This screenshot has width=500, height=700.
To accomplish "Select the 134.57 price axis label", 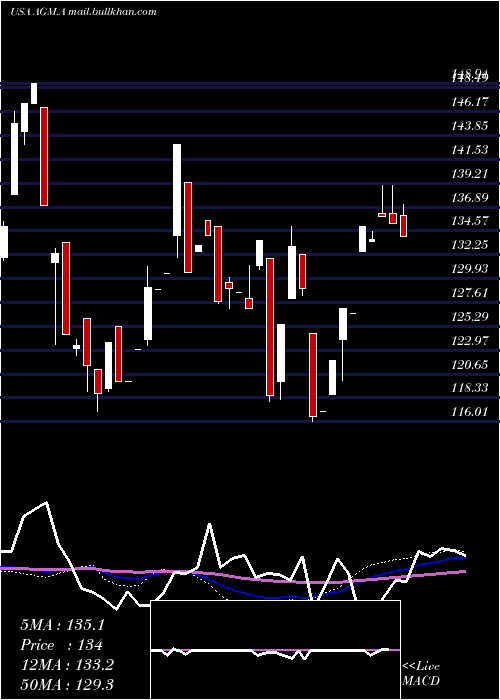I will pyautogui.click(x=469, y=221).
